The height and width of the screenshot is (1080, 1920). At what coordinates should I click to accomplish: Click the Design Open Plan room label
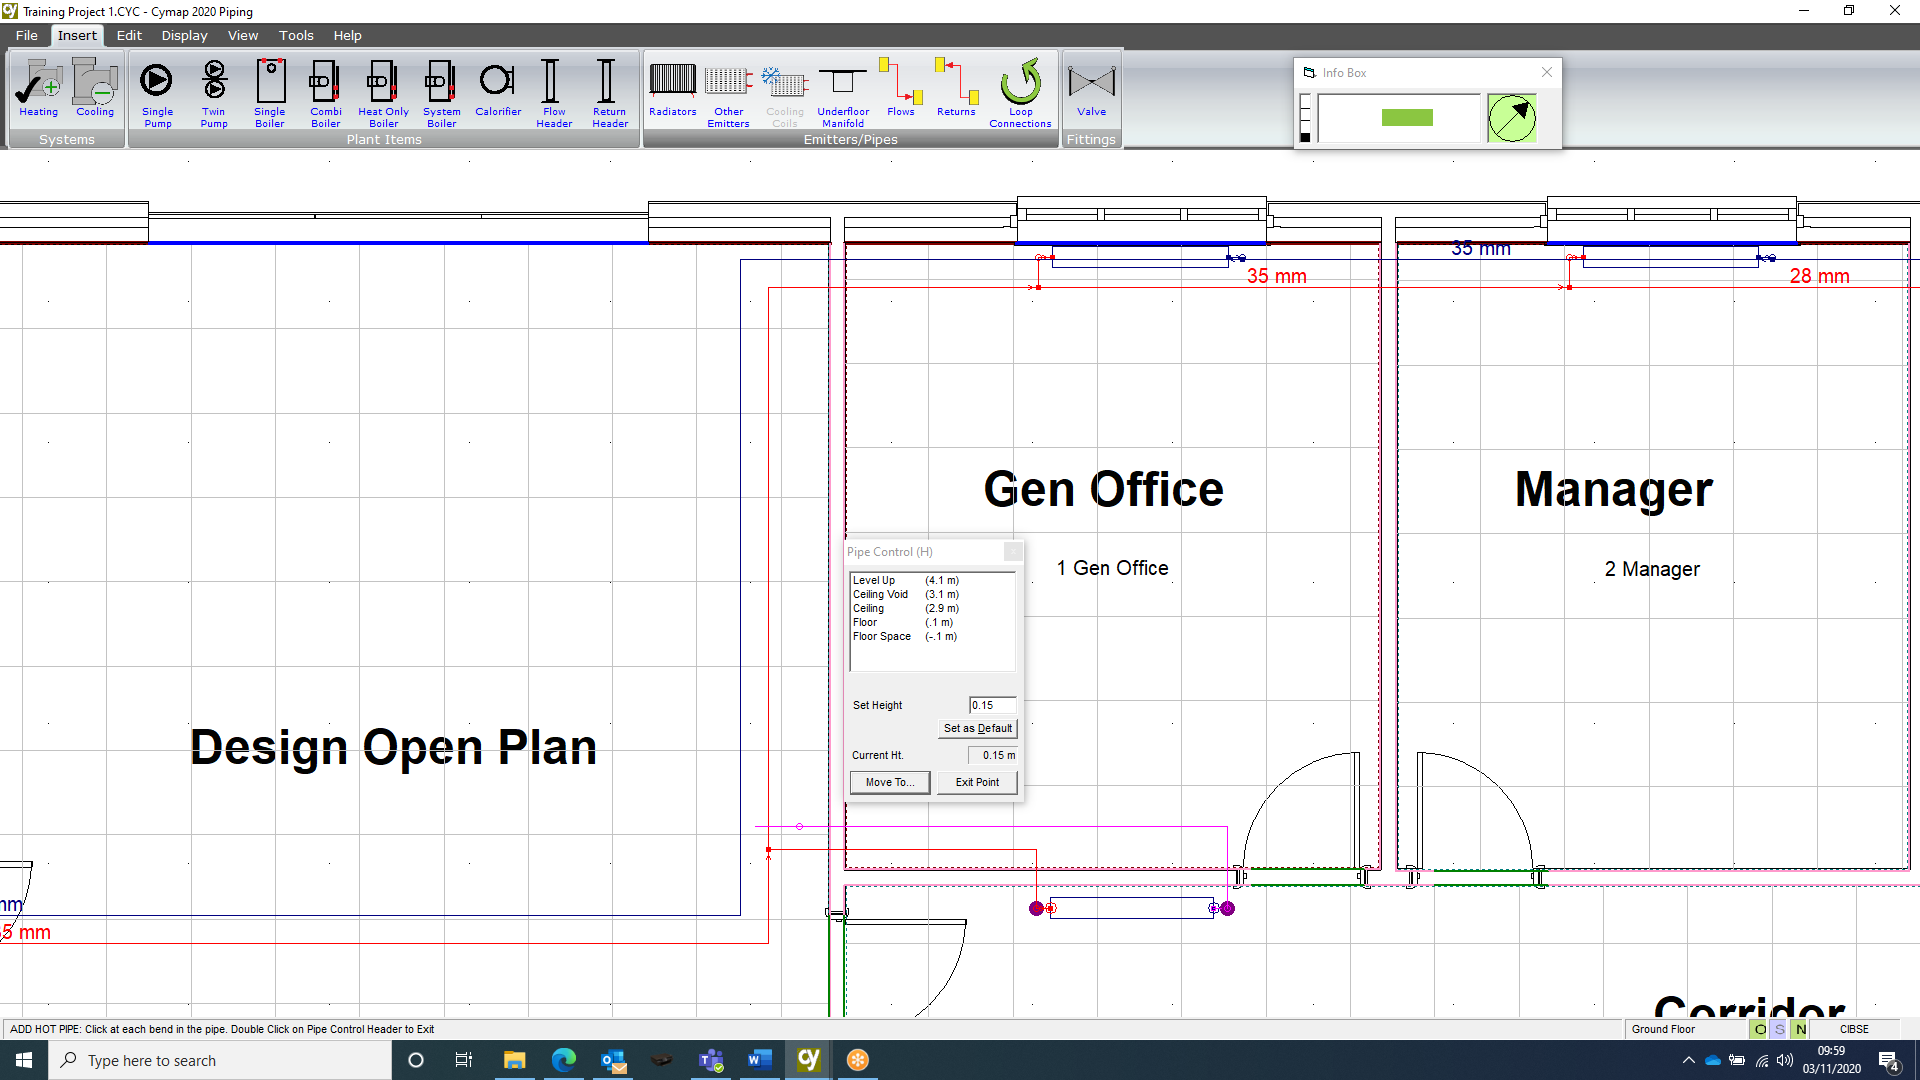pyautogui.click(x=393, y=748)
